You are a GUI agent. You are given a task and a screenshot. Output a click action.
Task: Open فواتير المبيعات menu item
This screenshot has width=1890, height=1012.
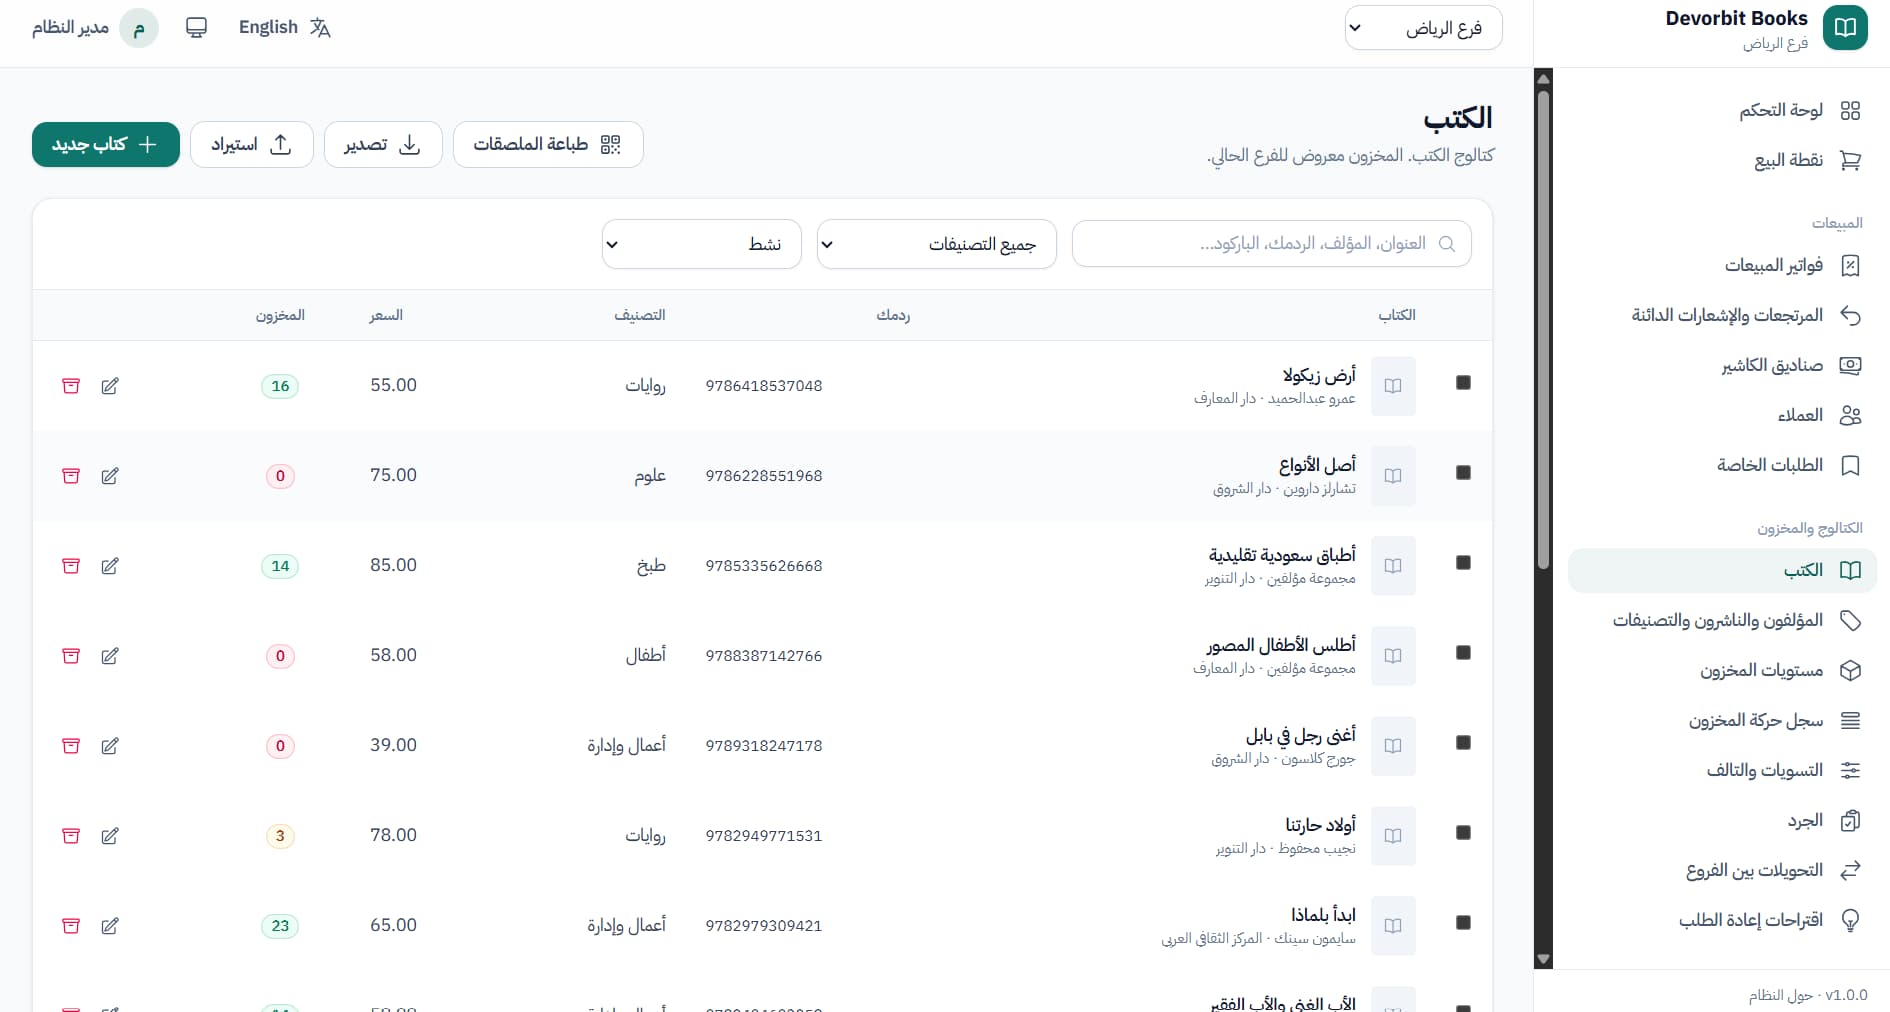point(1722,265)
